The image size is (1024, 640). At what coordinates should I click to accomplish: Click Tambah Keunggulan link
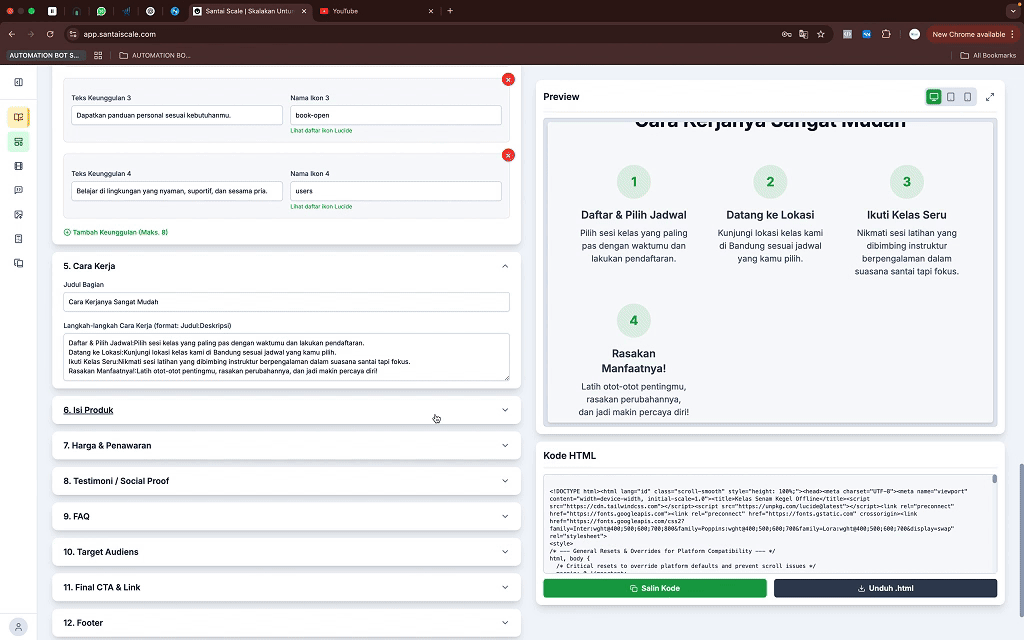[x=115, y=232]
